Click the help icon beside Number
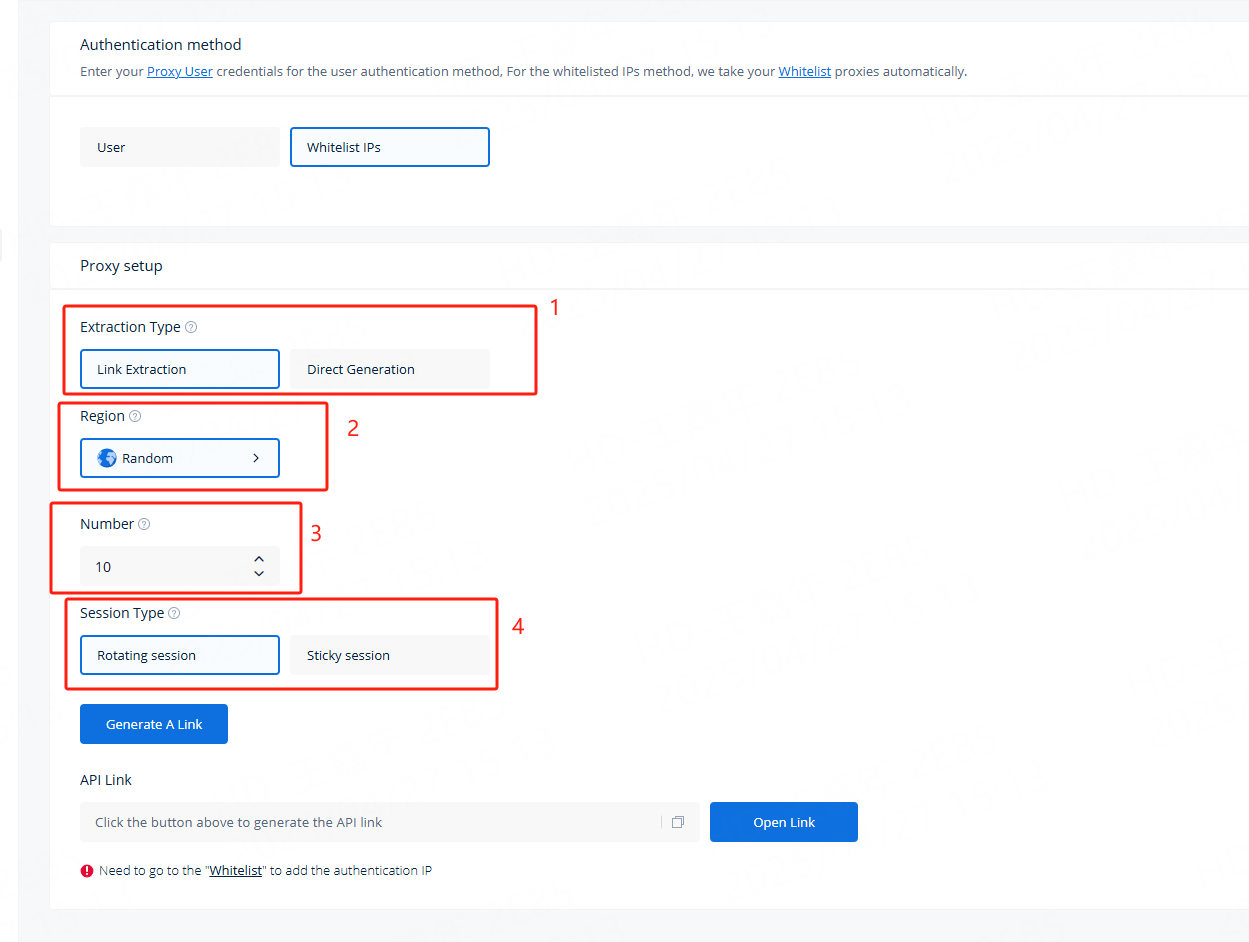This screenshot has width=1249, height=942. click(144, 524)
